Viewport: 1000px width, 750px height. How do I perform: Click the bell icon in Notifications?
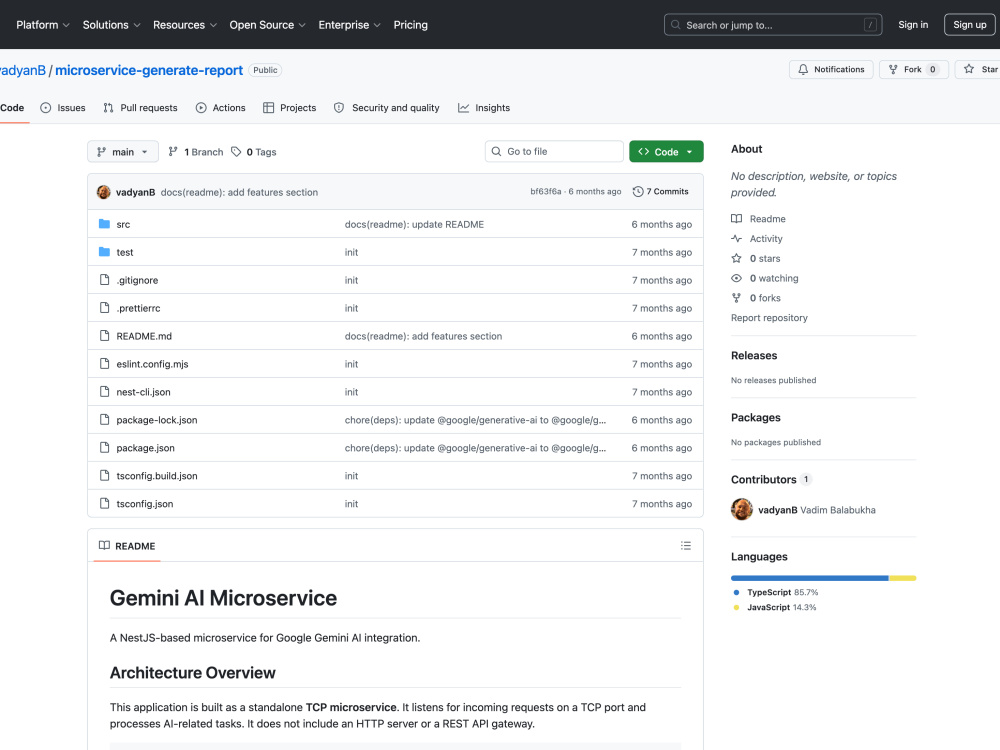pos(804,69)
